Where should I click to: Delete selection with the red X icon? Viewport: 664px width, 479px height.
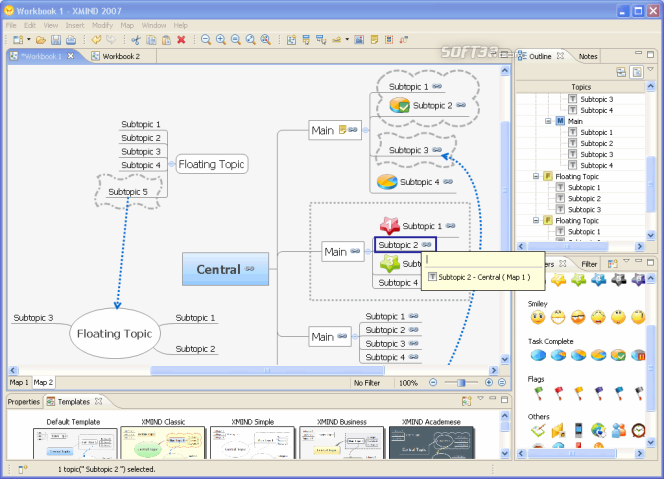181,40
